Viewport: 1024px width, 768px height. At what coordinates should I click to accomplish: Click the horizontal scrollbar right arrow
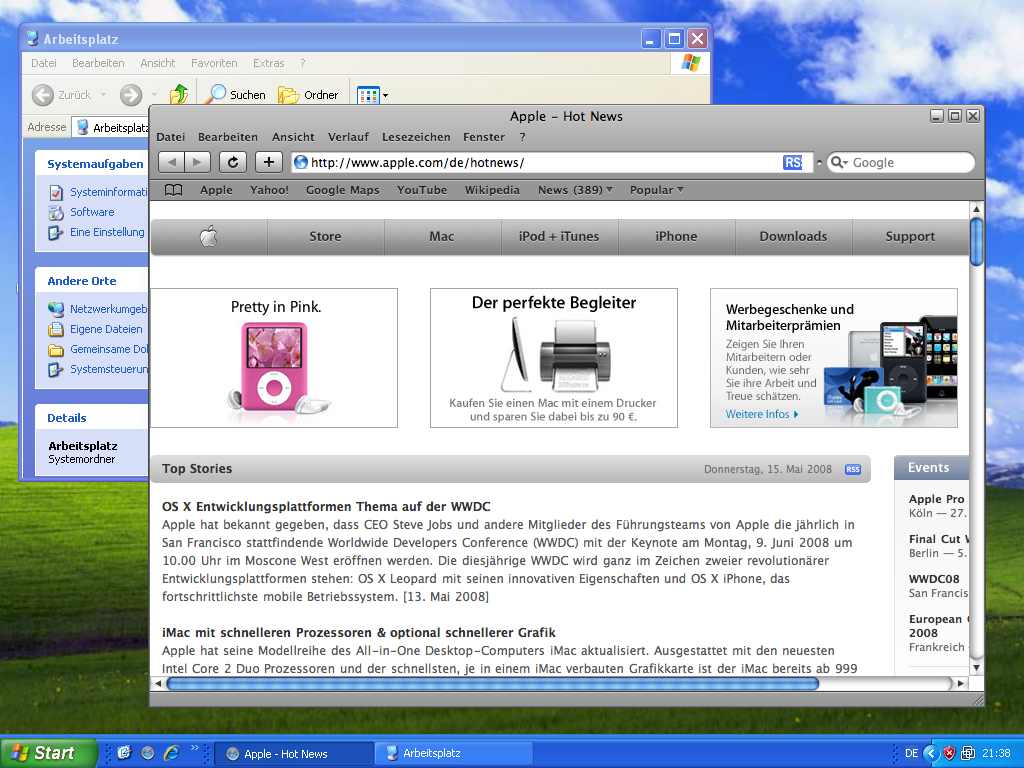pyautogui.click(x=960, y=684)
